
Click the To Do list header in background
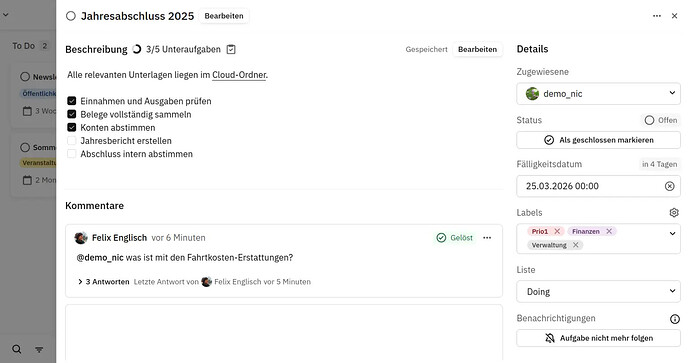23,46
